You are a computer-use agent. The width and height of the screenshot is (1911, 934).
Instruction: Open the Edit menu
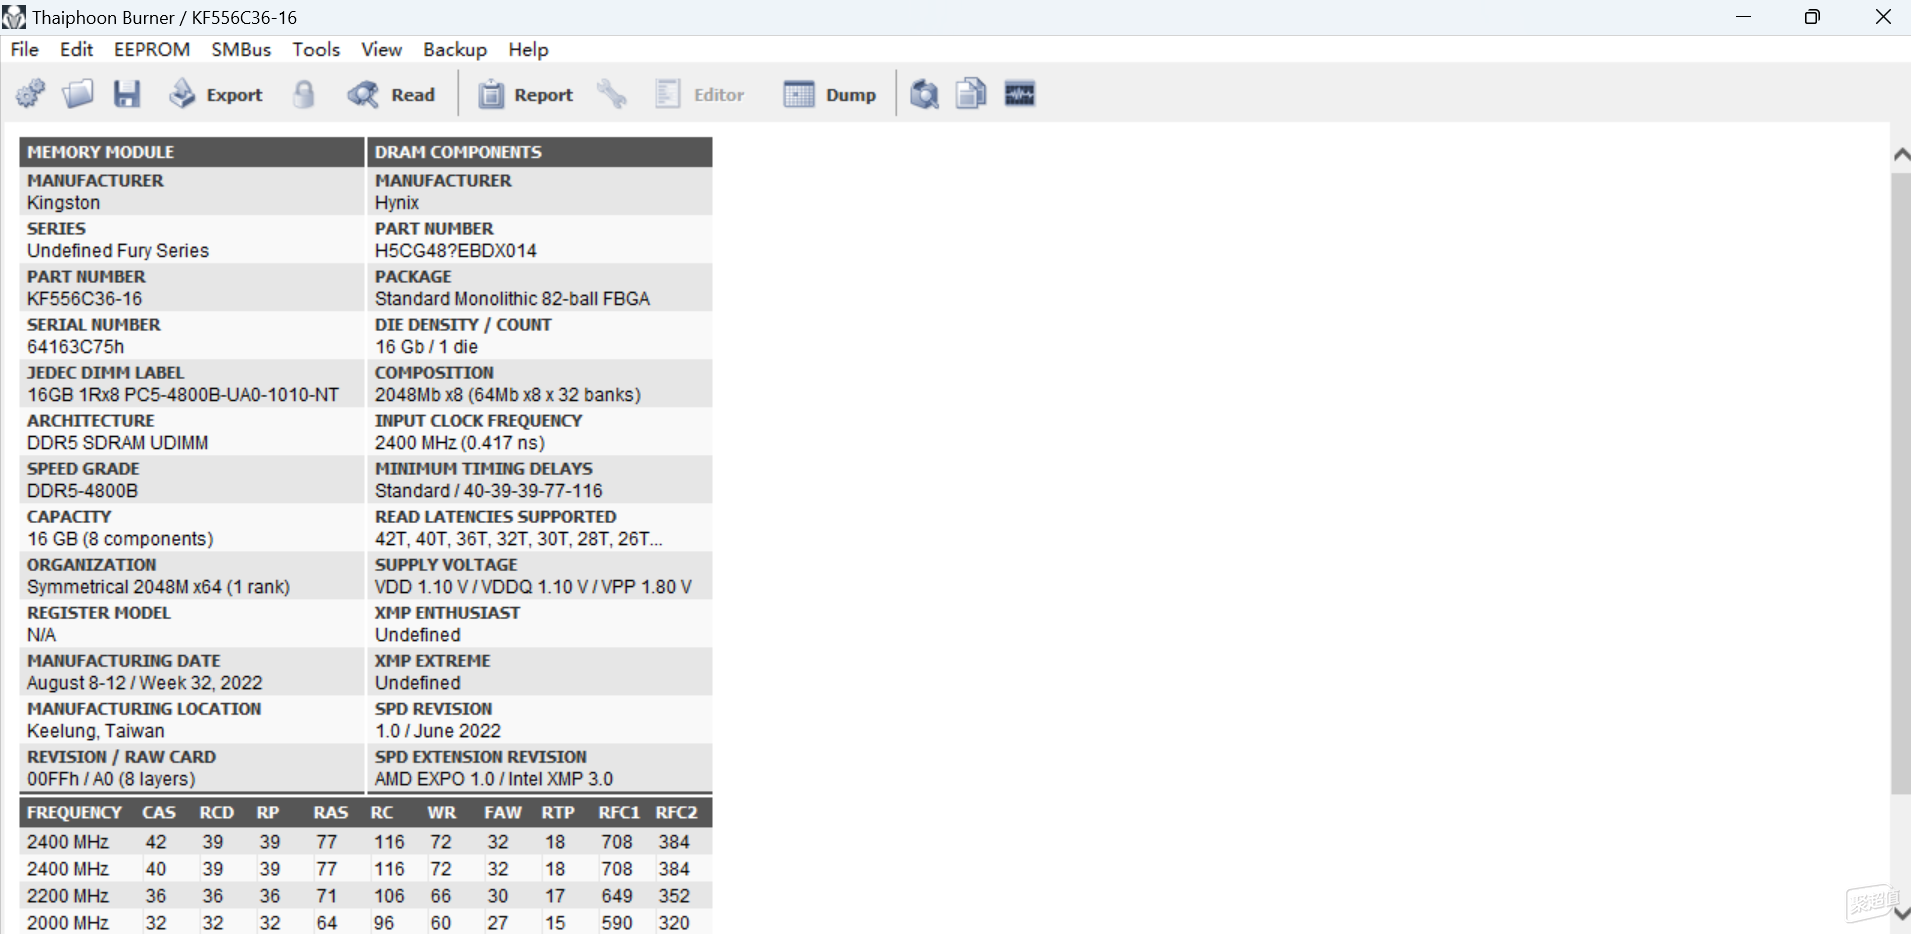(76, 49)
